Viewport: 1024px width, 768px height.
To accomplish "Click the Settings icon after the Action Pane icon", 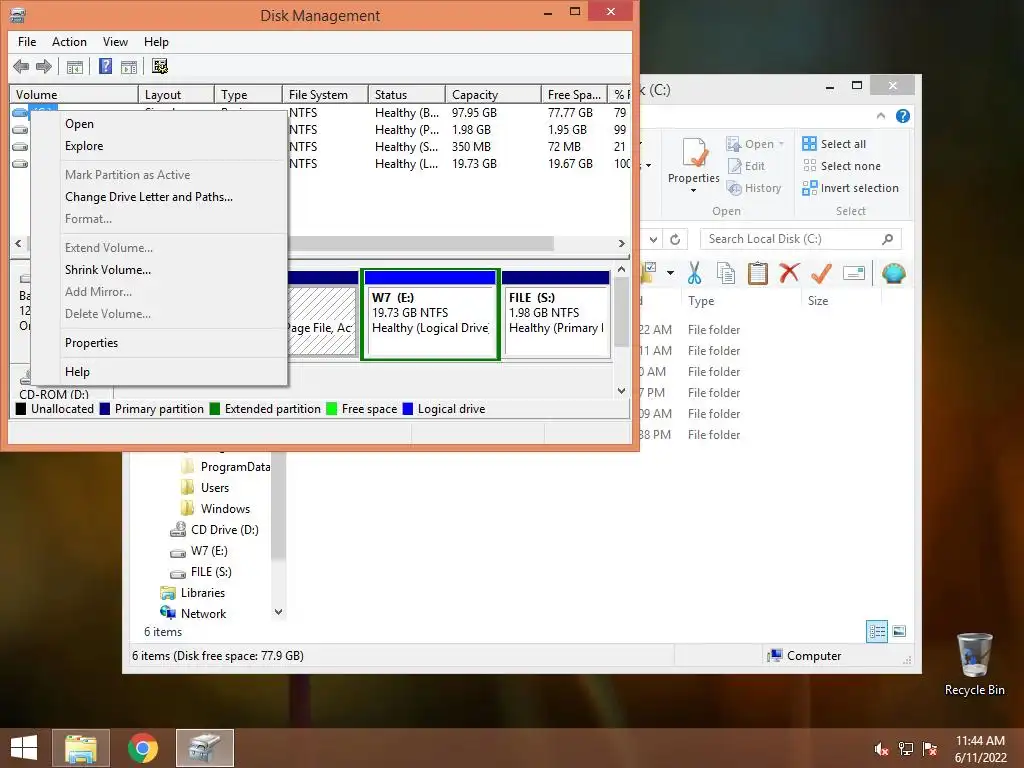I will tap(160, 66).
